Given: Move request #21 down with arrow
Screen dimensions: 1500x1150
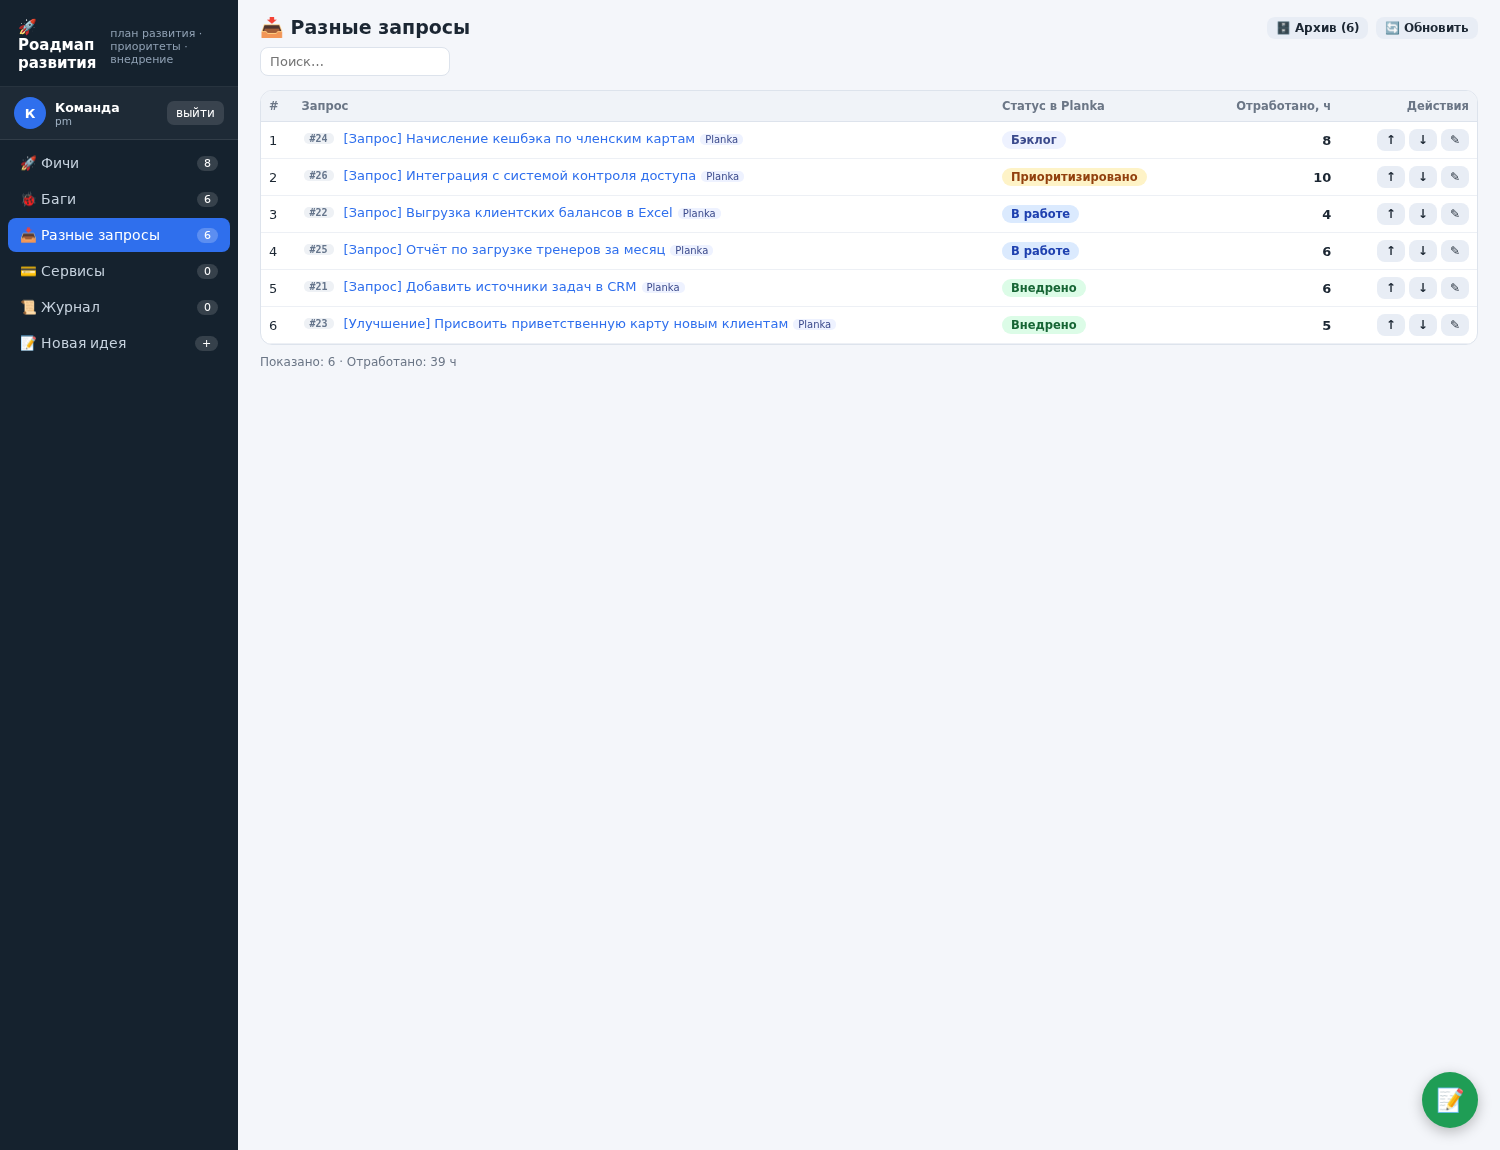Looking at the screenshot, I should tap(1422, 288).
